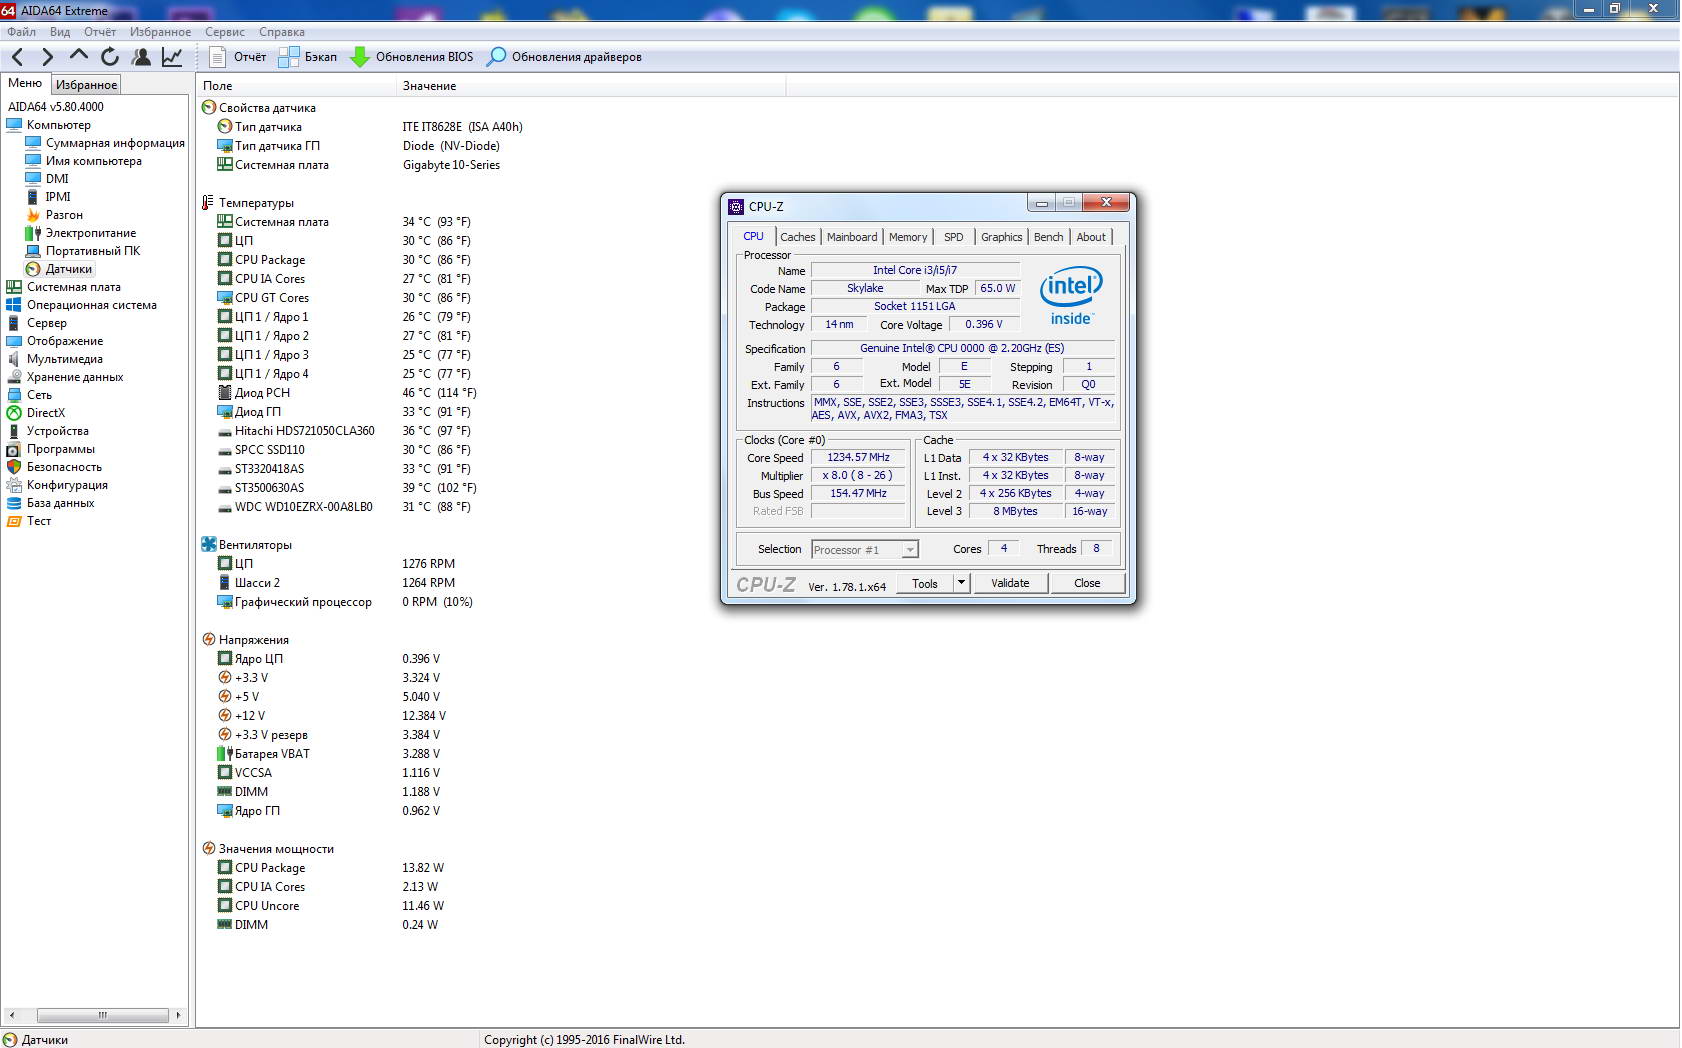Switch to Graphics tab in CPU-Z
Image resolution: width=1682 pixels, height=1048 pixels.
pyautogui.click(x=1001, y=237)
